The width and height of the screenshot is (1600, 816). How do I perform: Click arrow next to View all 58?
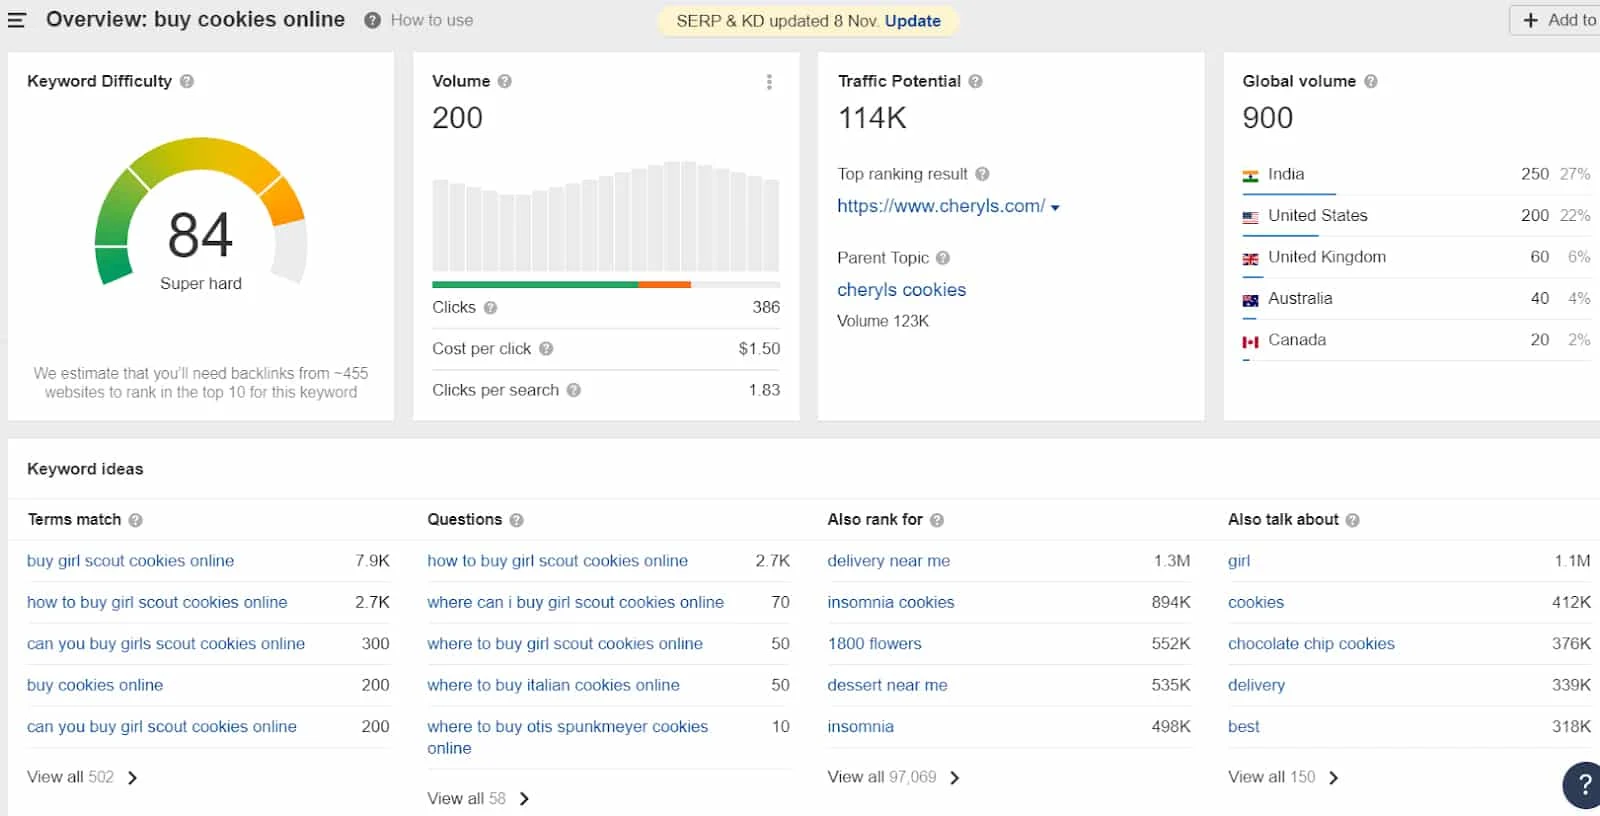point(525,799)
